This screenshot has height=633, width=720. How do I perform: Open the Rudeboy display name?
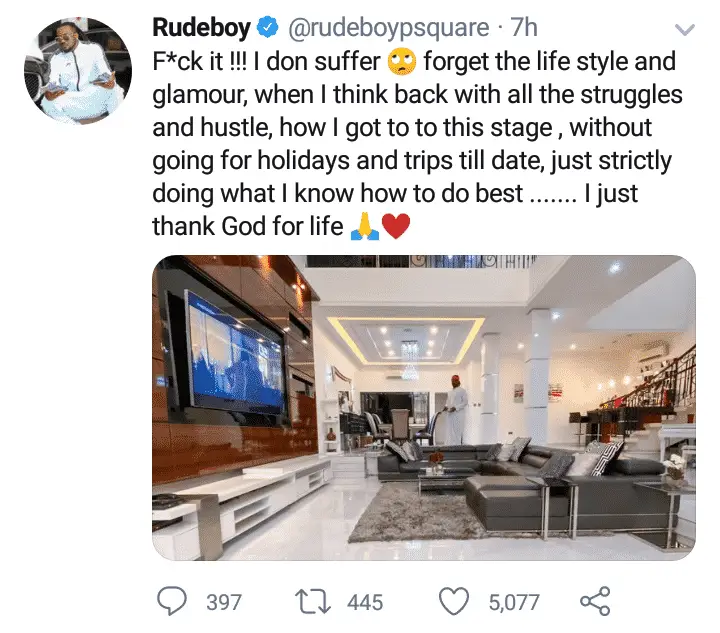[202, 27]
